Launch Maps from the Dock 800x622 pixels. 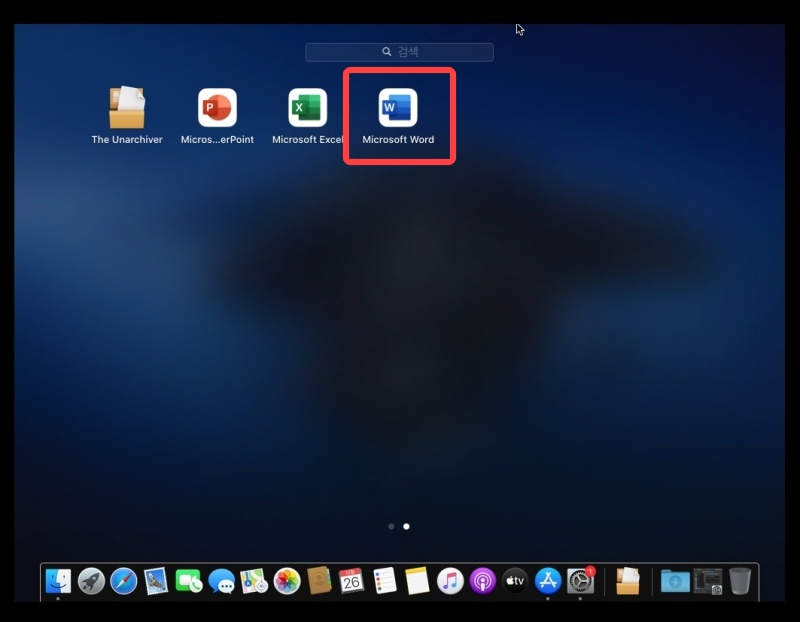click(254, 581)
